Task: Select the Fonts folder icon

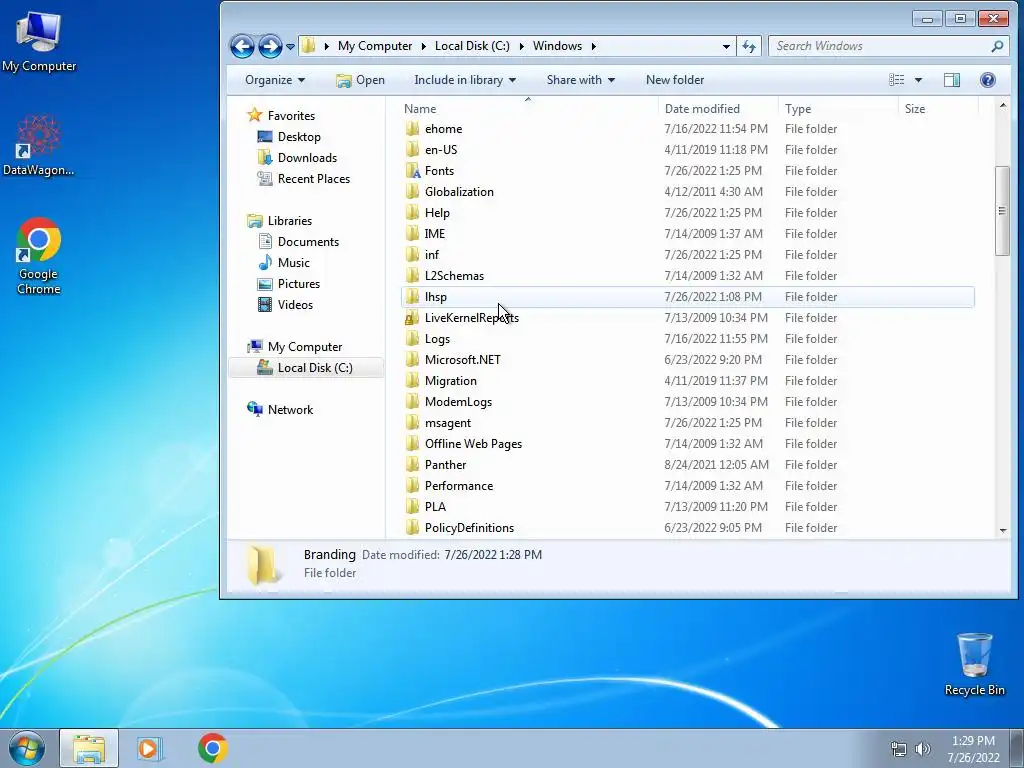Action: coord(412,170)
